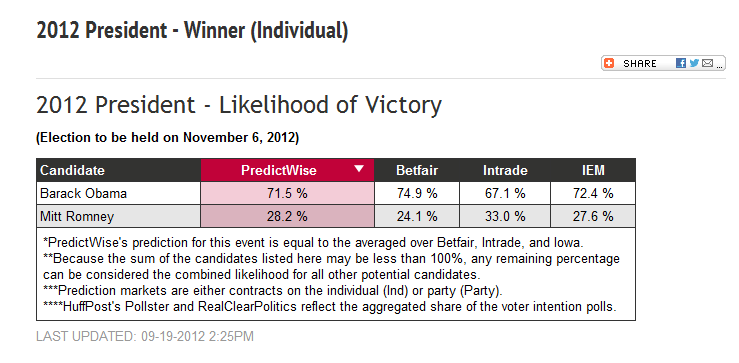Click Romney's 33.0 % Intrade value
This screenshot has height=363, width=739.
[x=505, y=216]
